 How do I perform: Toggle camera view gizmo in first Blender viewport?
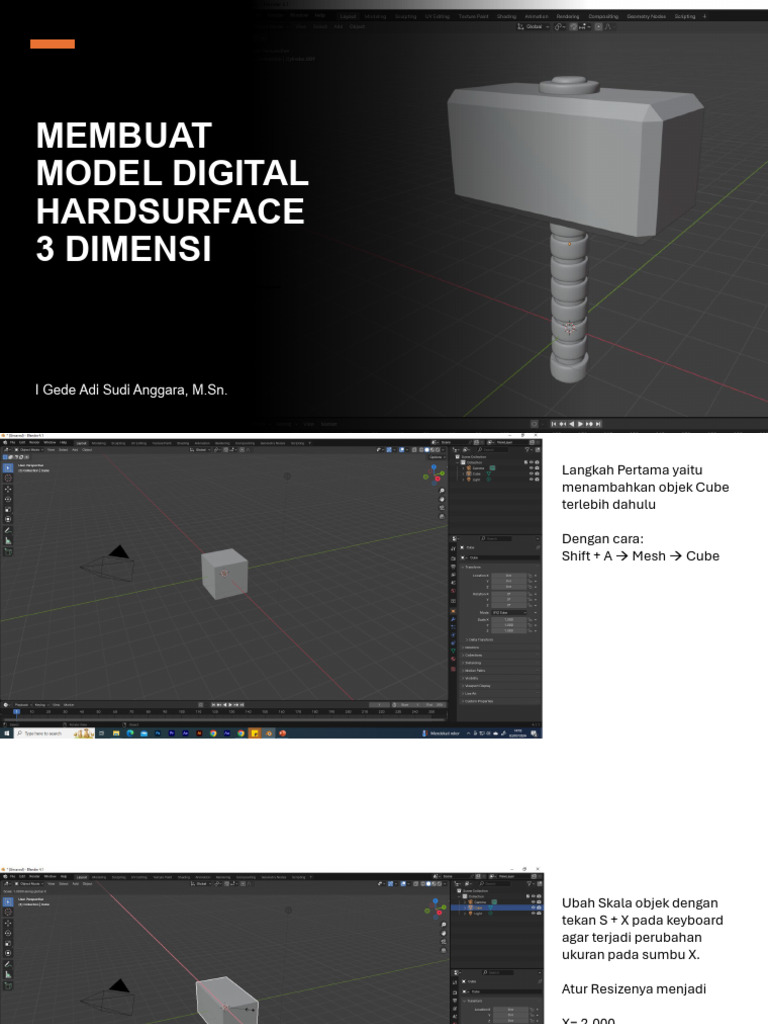442,507
